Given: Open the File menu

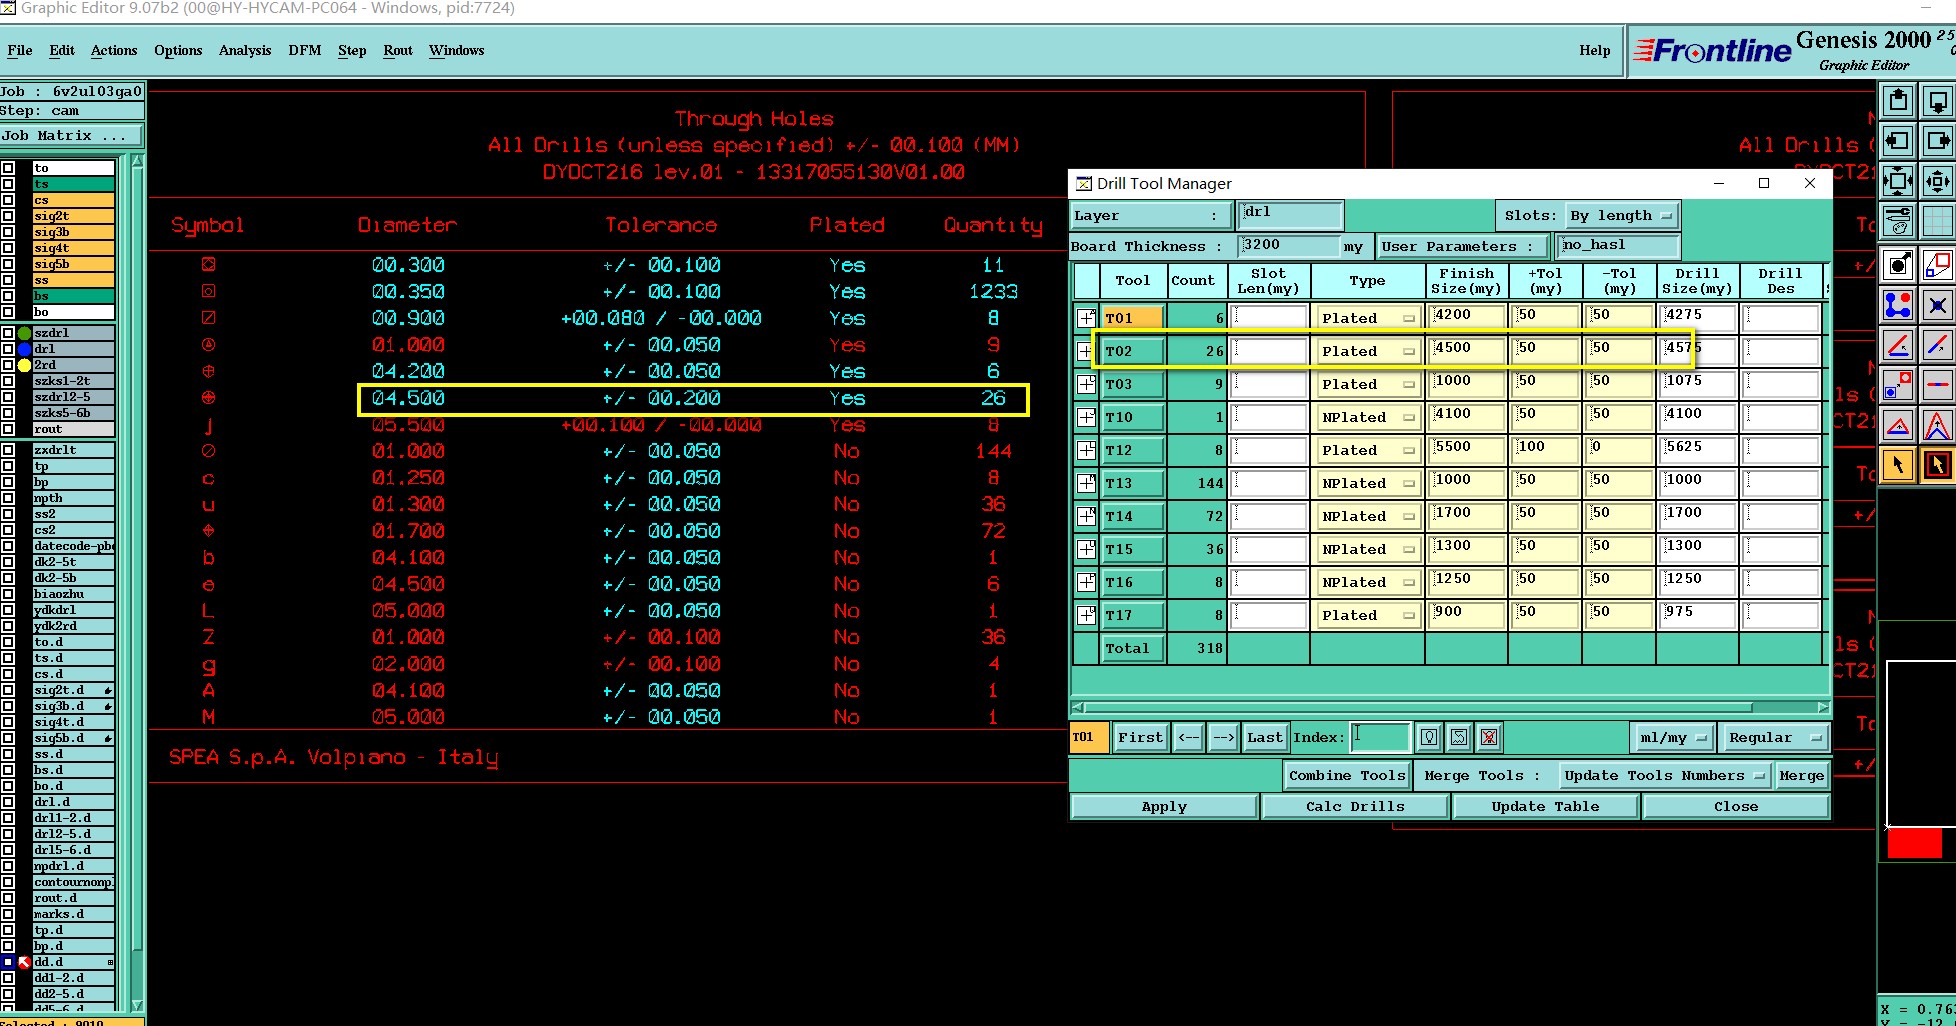Looking at the screenshot, I should click(20, 50).
